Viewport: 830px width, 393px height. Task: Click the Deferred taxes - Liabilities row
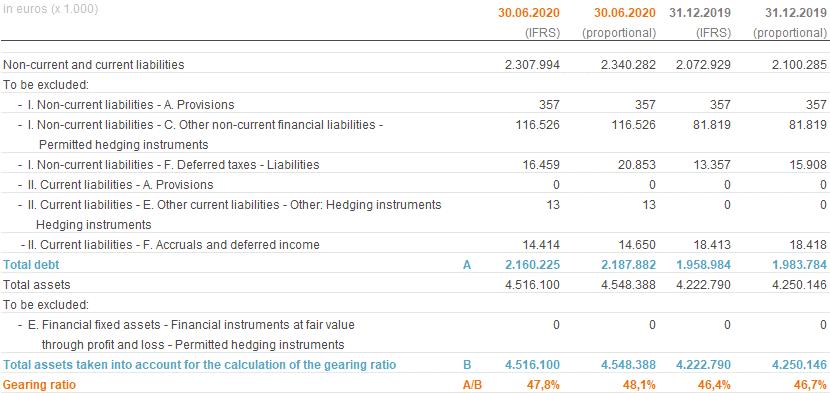pos(415,165)
